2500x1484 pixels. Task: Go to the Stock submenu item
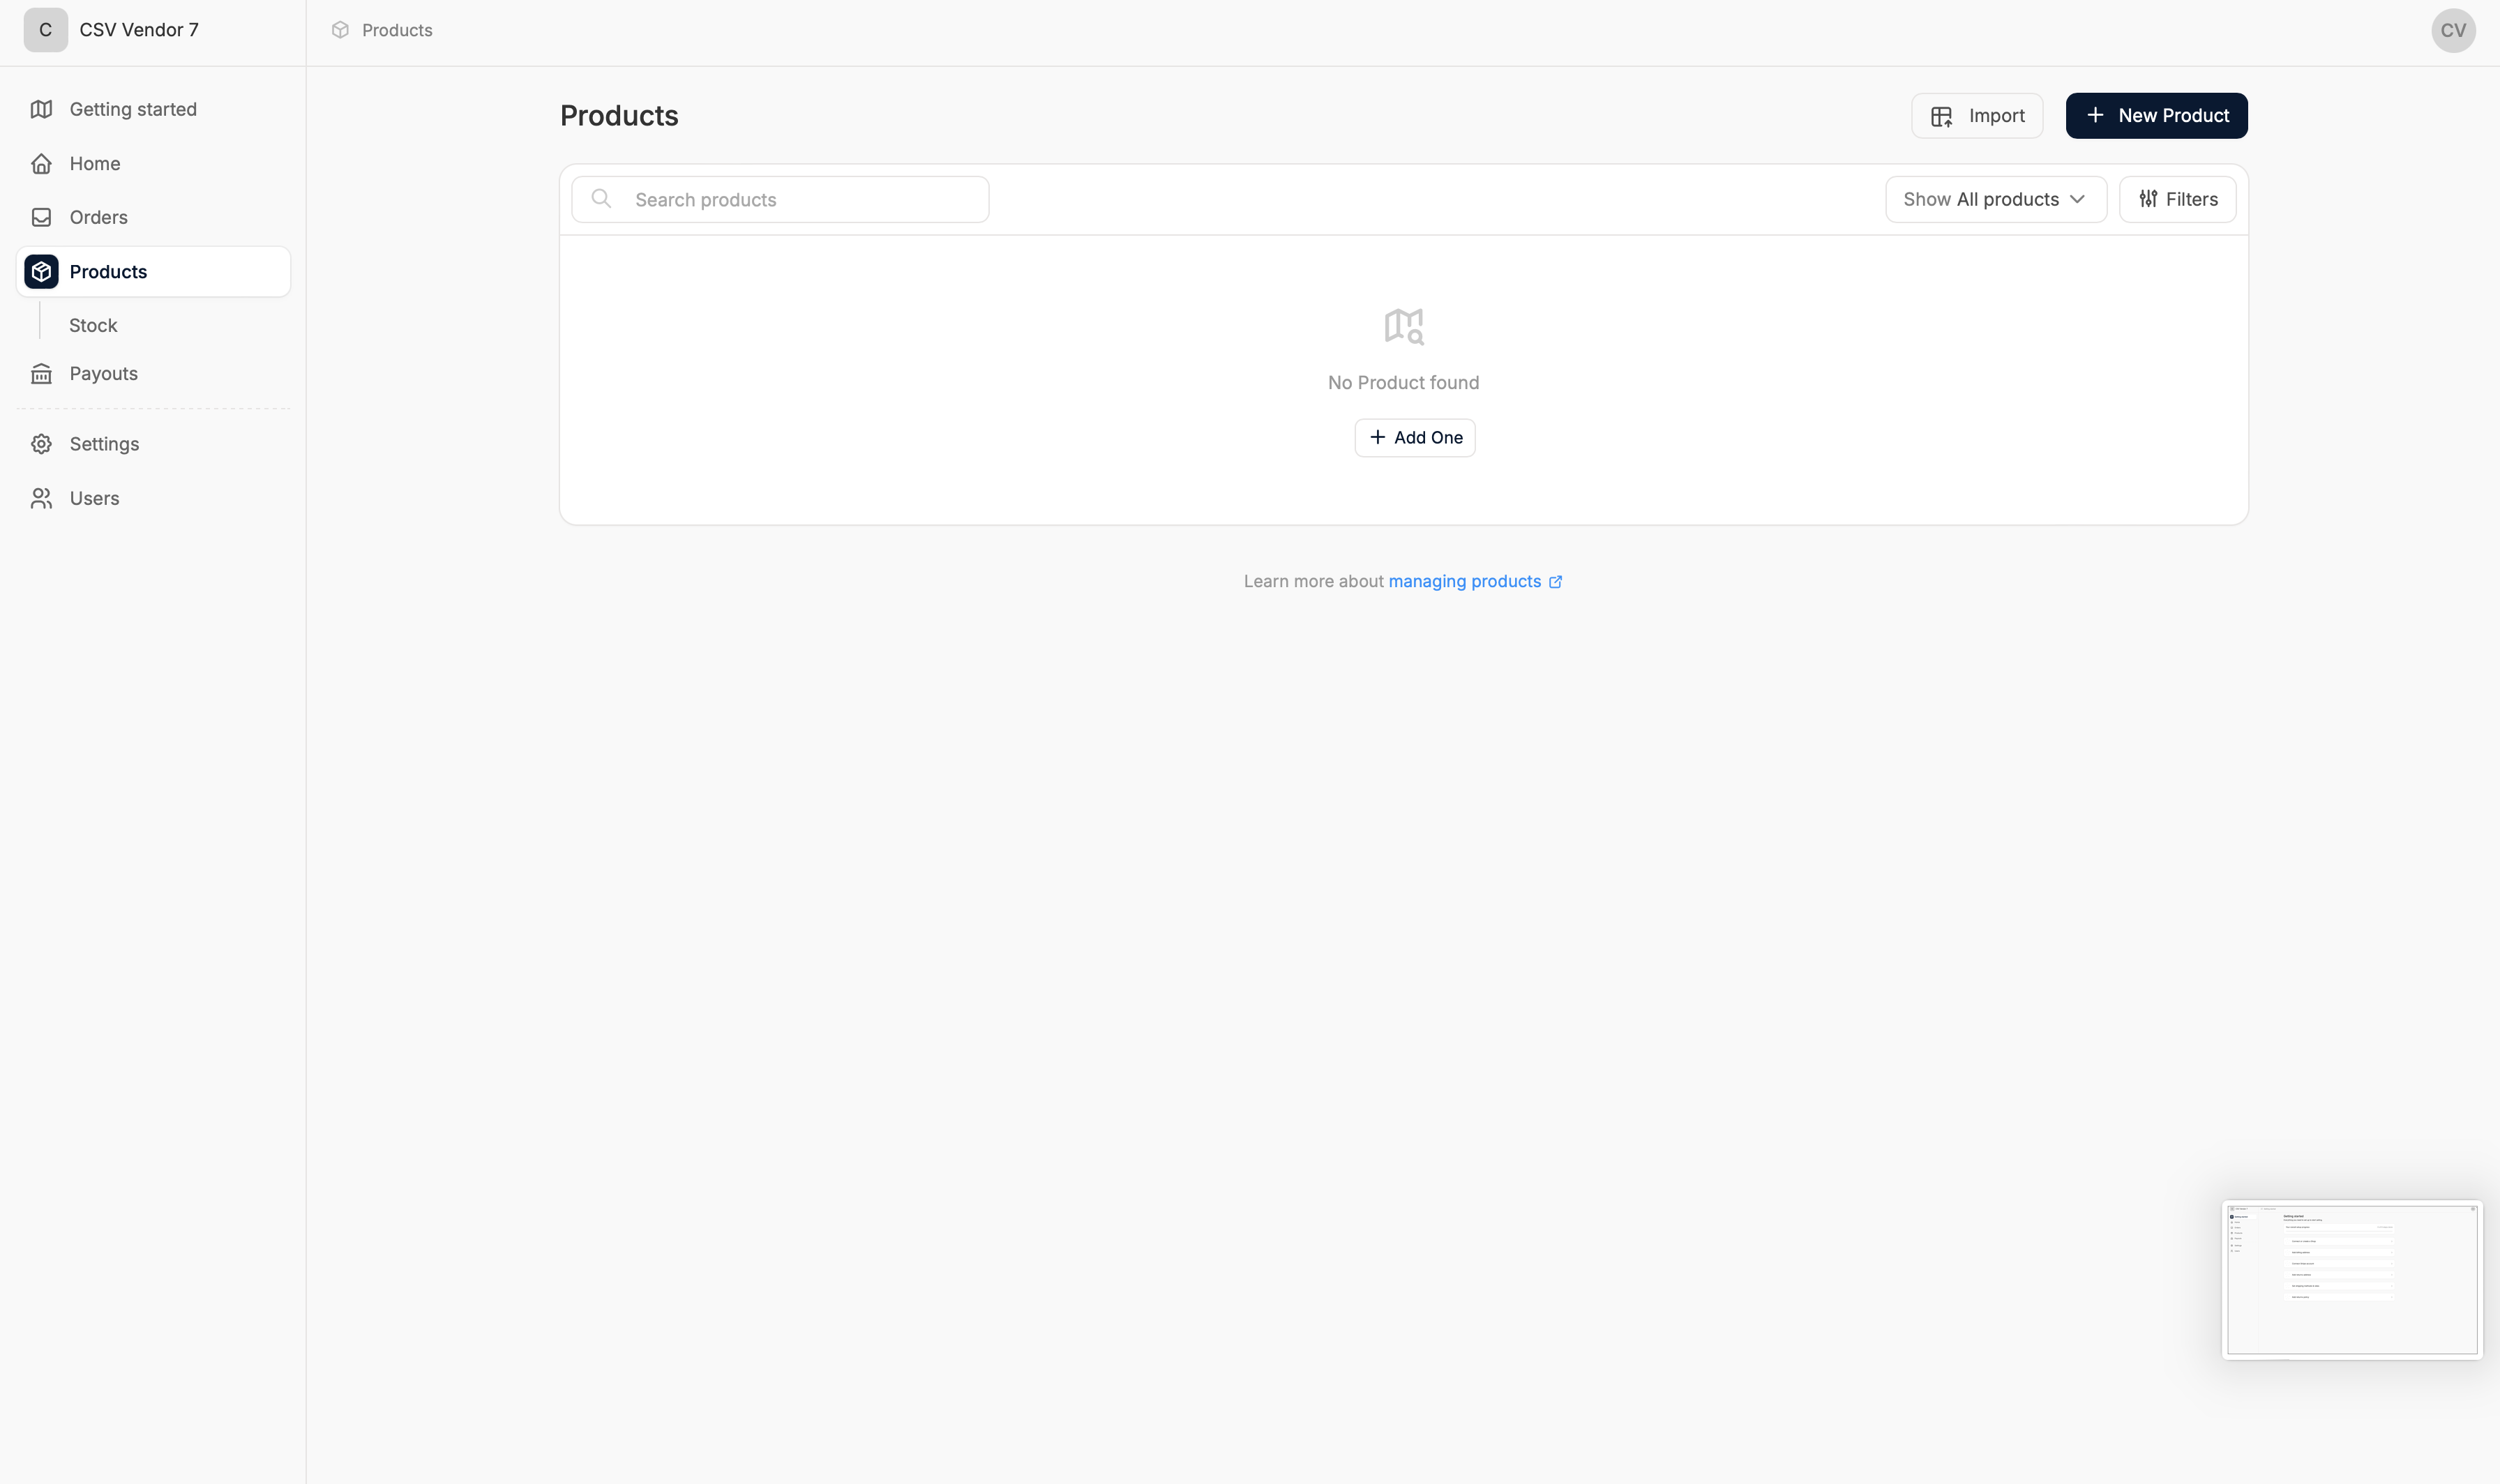tap(93, 325)
